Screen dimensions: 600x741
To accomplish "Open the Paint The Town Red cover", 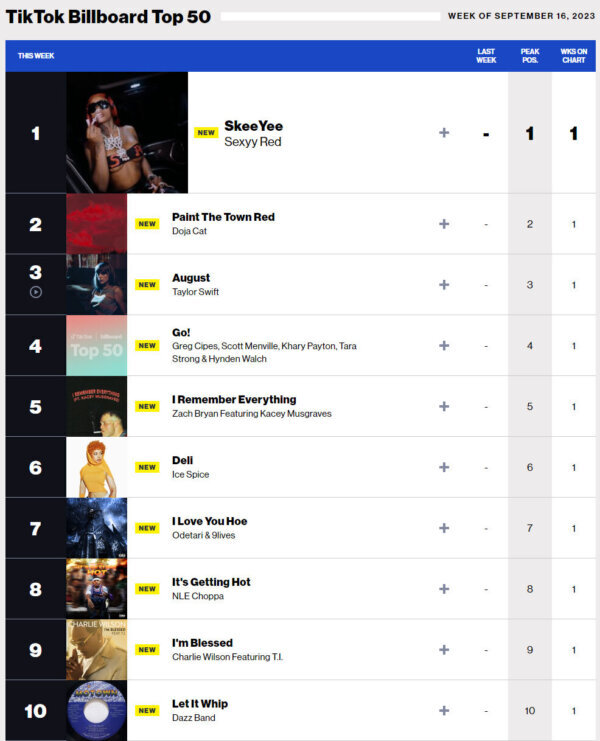I will (96, 224).
